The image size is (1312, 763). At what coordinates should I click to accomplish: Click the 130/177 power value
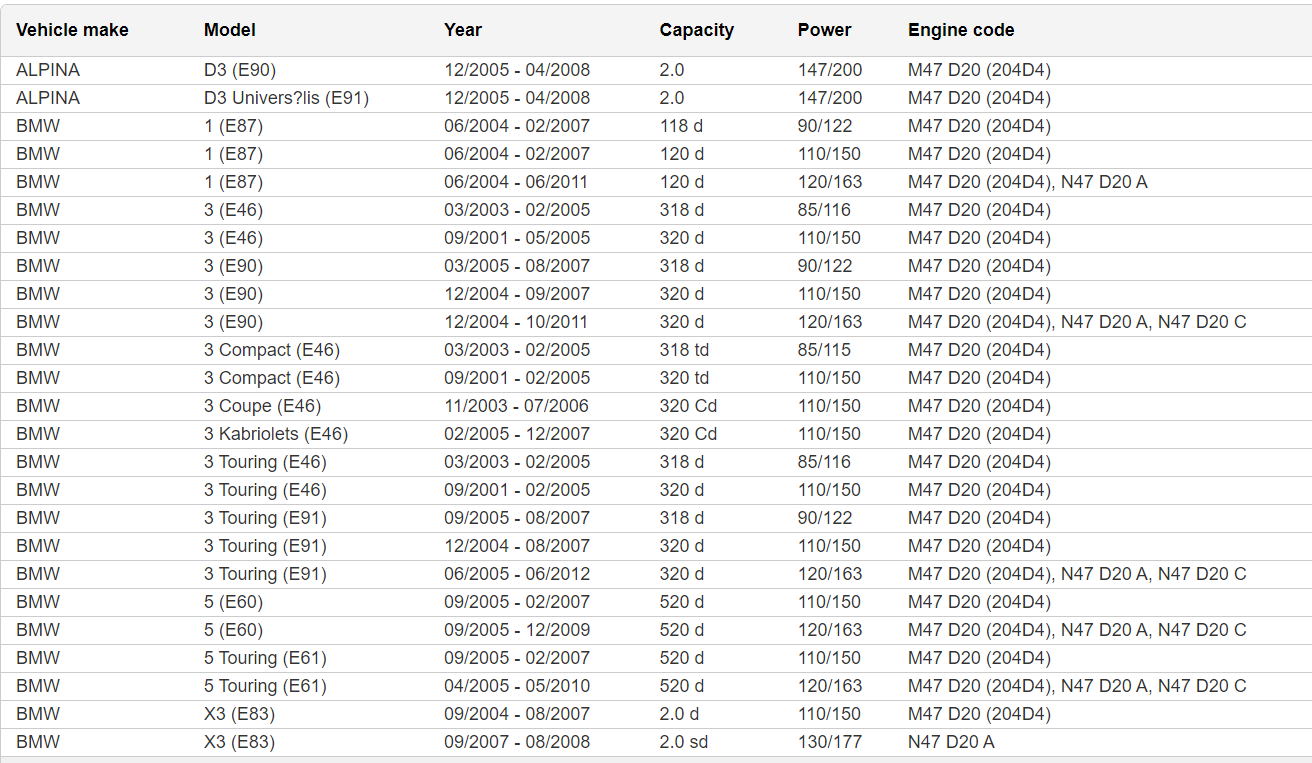(829, 742)
